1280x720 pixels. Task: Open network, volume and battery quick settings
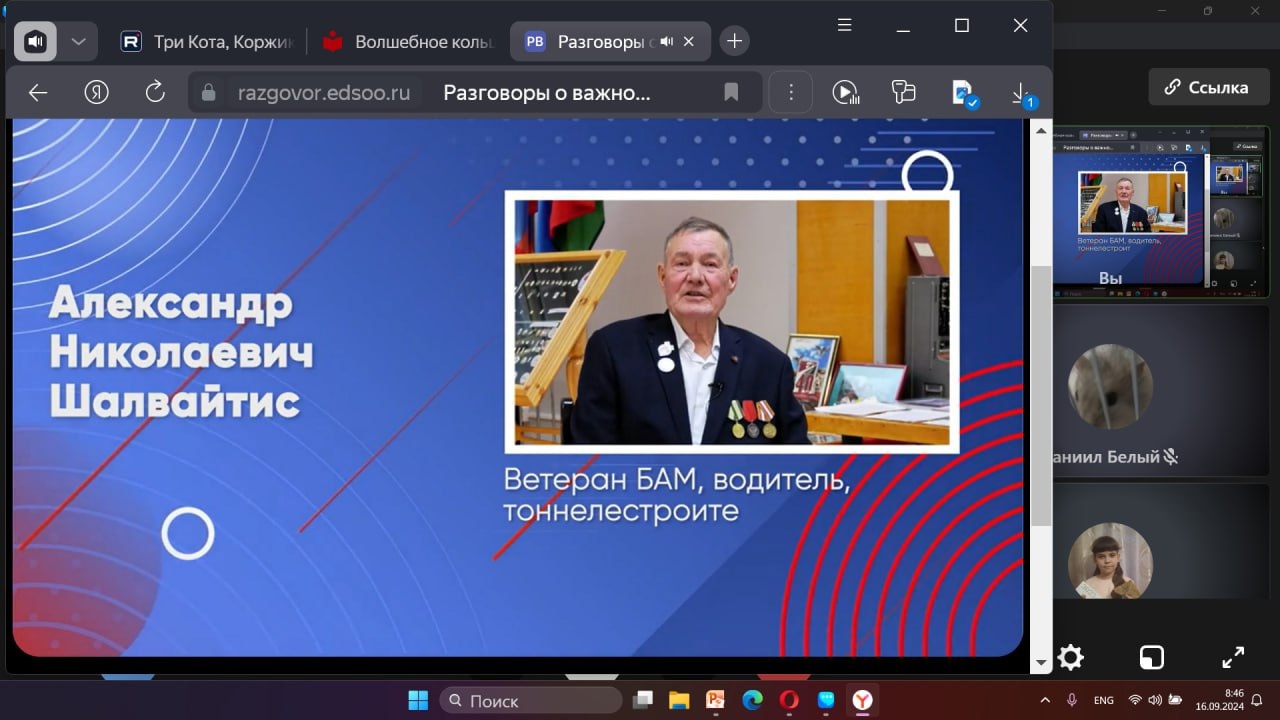click(1154, 700)
